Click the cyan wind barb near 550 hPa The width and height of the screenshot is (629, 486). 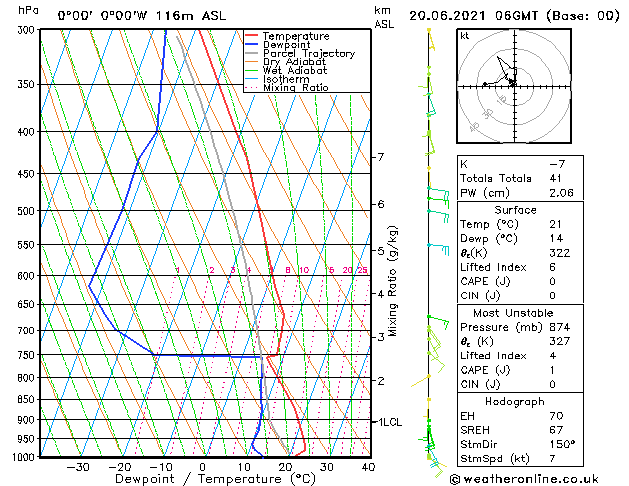coord(439,249)
